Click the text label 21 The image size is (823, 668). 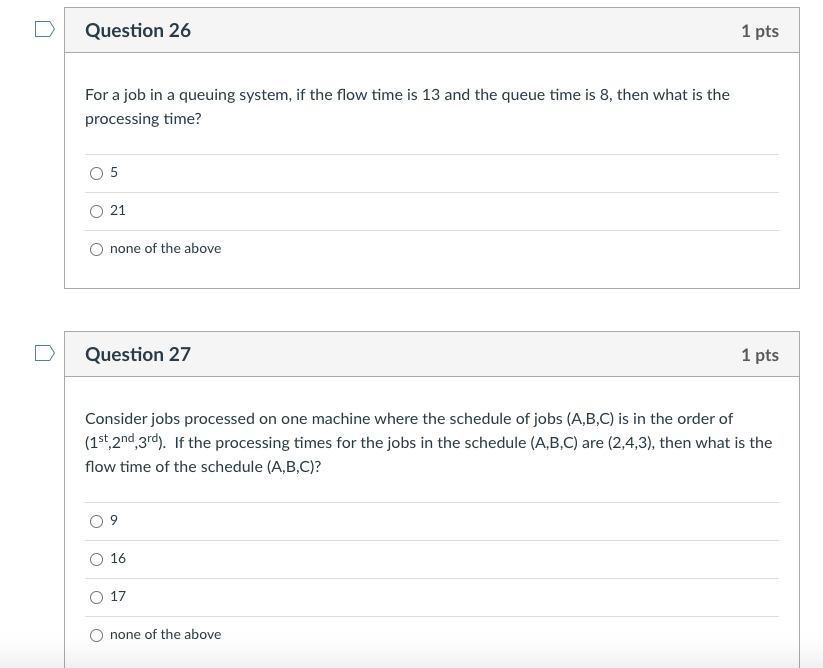point(117,211)
